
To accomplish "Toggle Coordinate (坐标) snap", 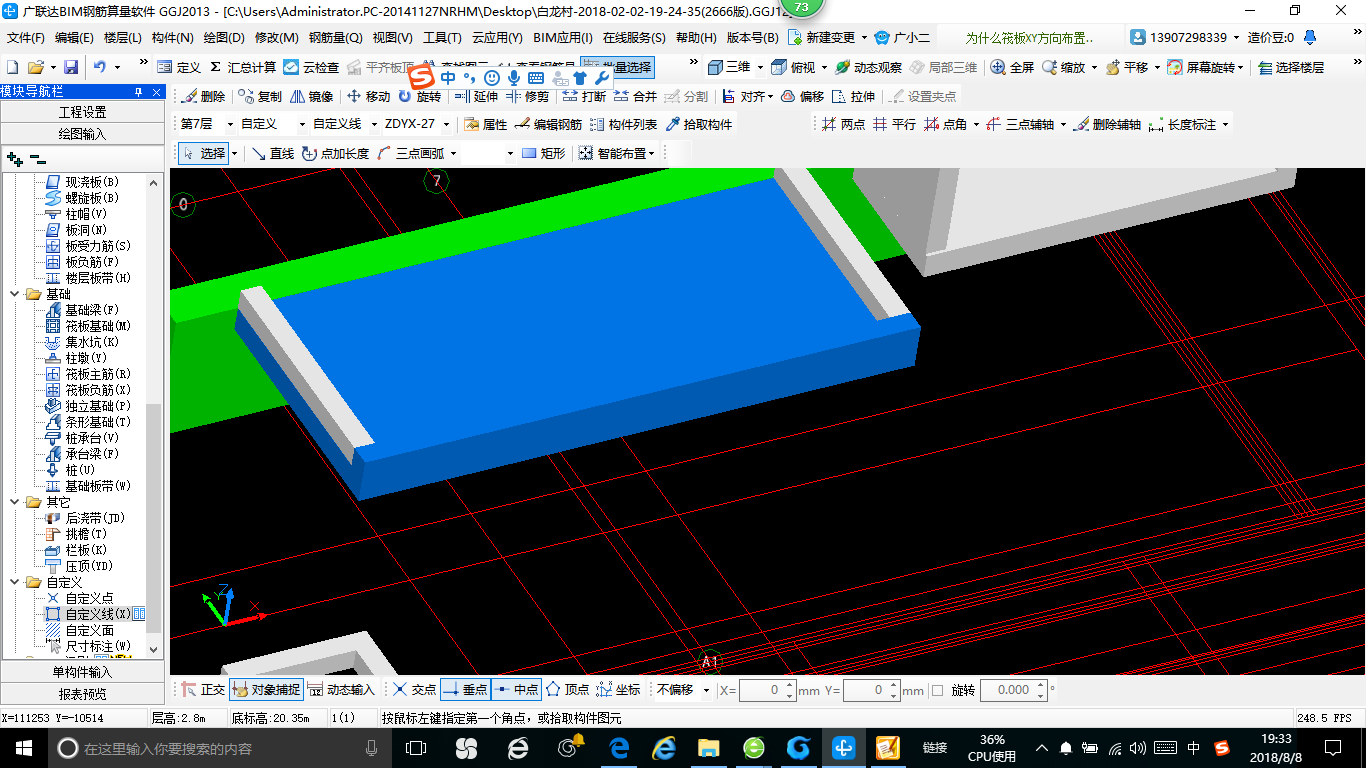I will pyautogui.click(x=618, y=690).
